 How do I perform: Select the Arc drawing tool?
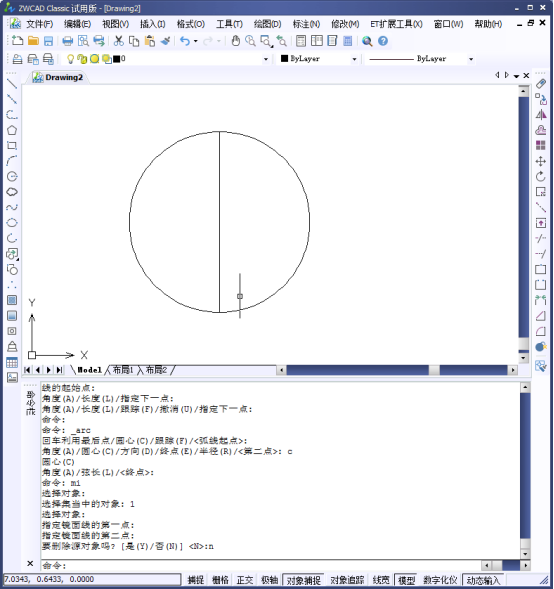[x=12, y=161]
